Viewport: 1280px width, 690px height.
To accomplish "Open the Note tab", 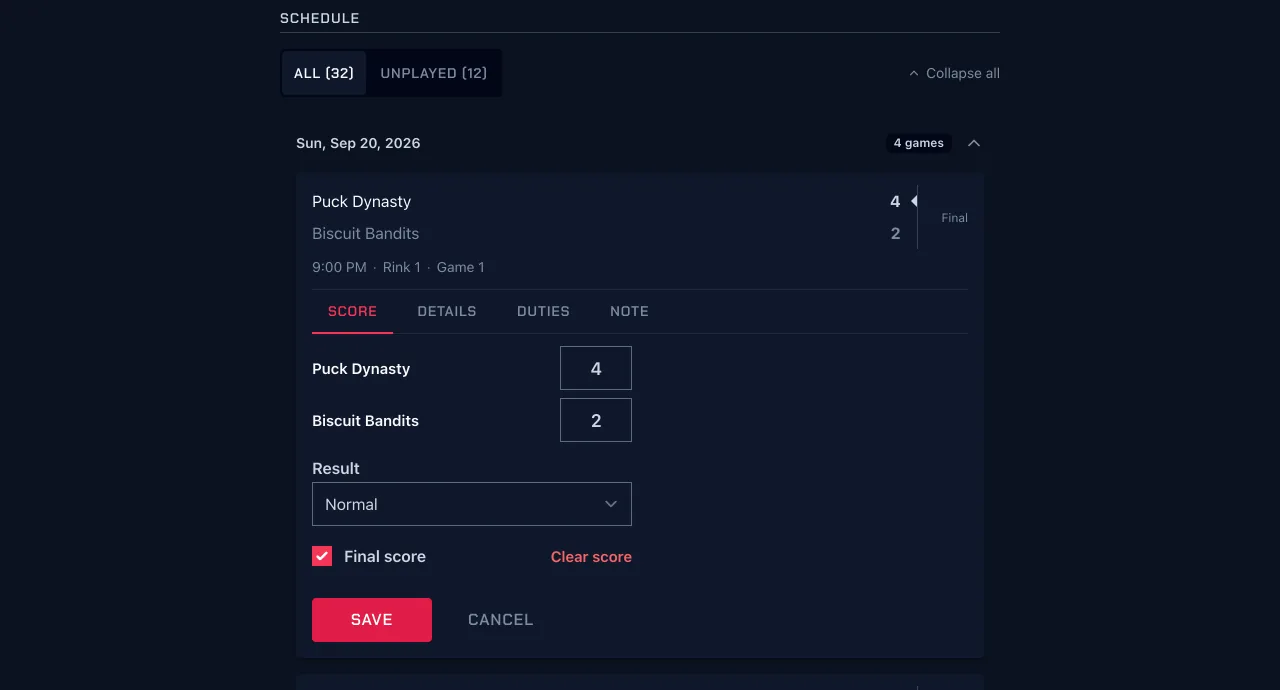I will tap(629, 311).
